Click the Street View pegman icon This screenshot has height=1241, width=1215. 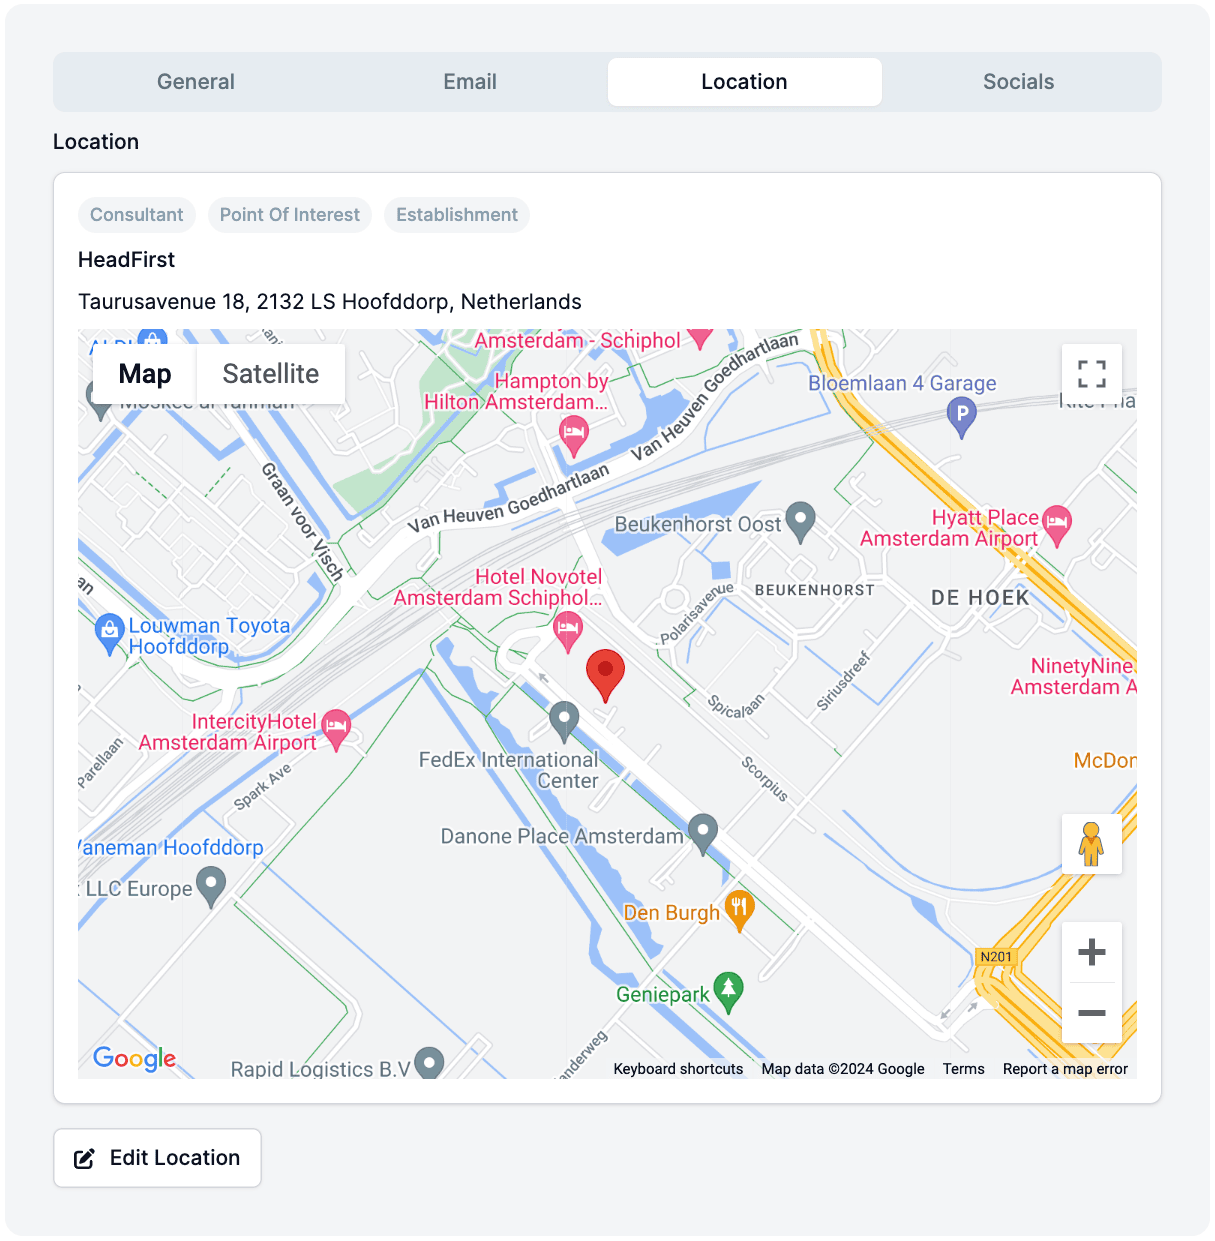point(1092,844)
